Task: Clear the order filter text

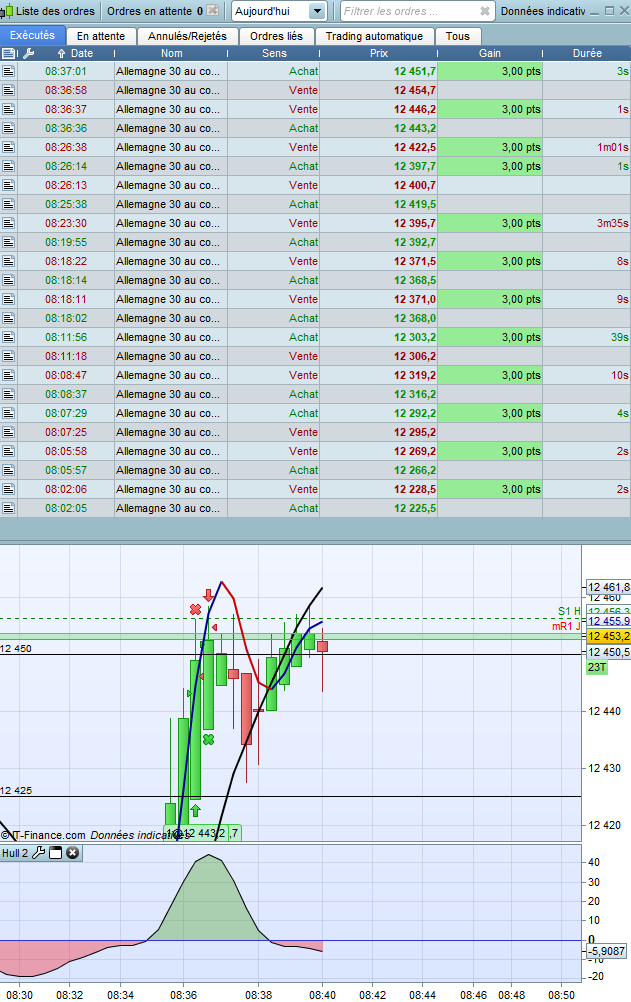Action: [485, 12]
